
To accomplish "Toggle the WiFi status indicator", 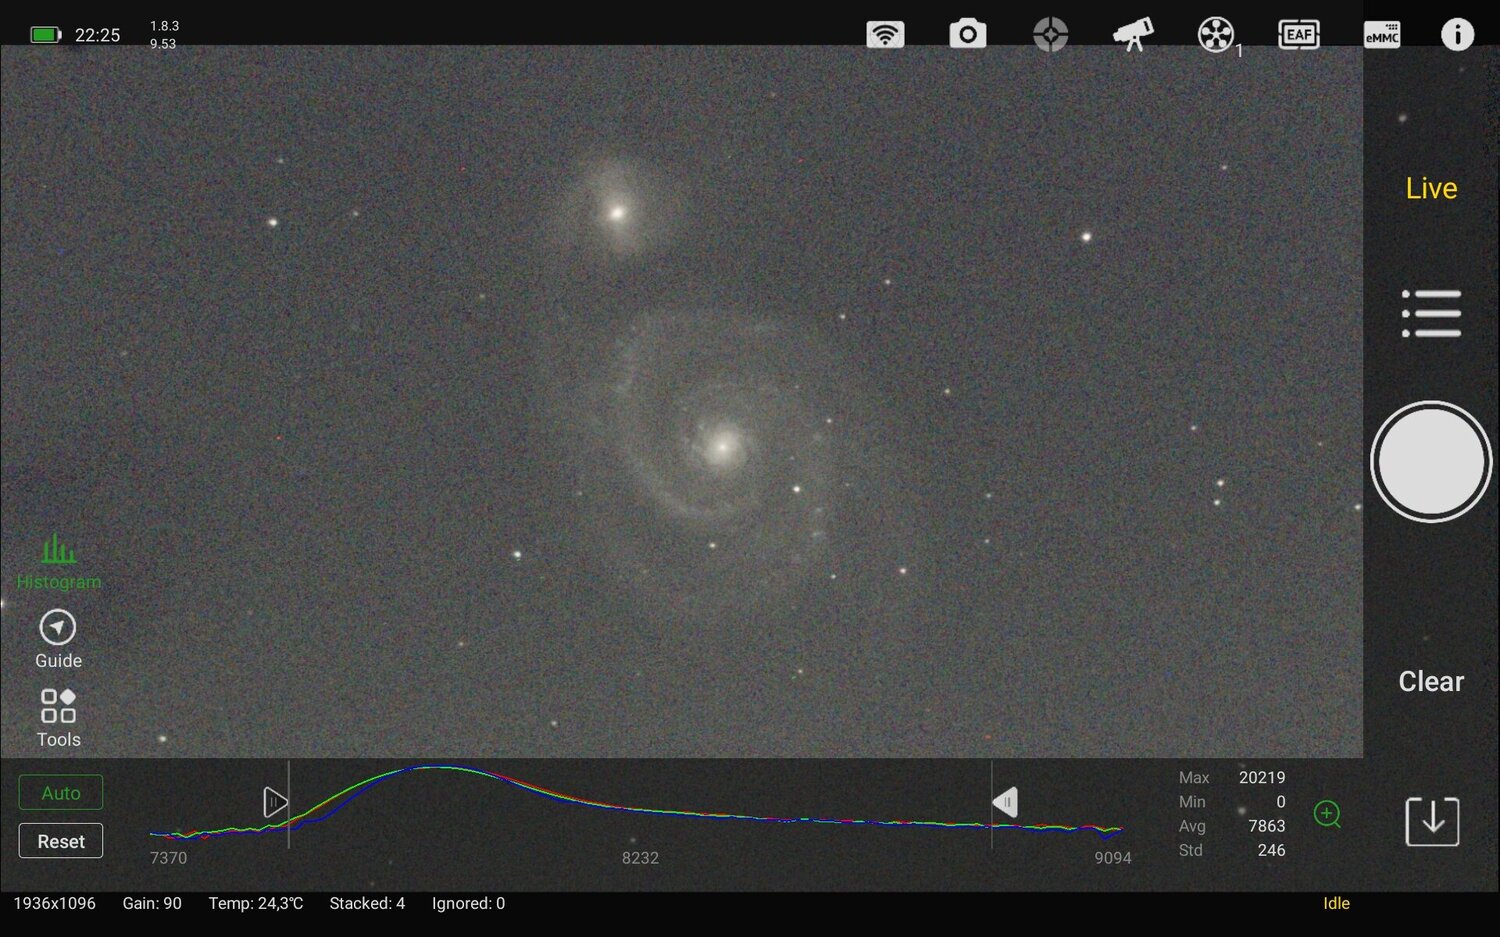I will click(884, 34).
